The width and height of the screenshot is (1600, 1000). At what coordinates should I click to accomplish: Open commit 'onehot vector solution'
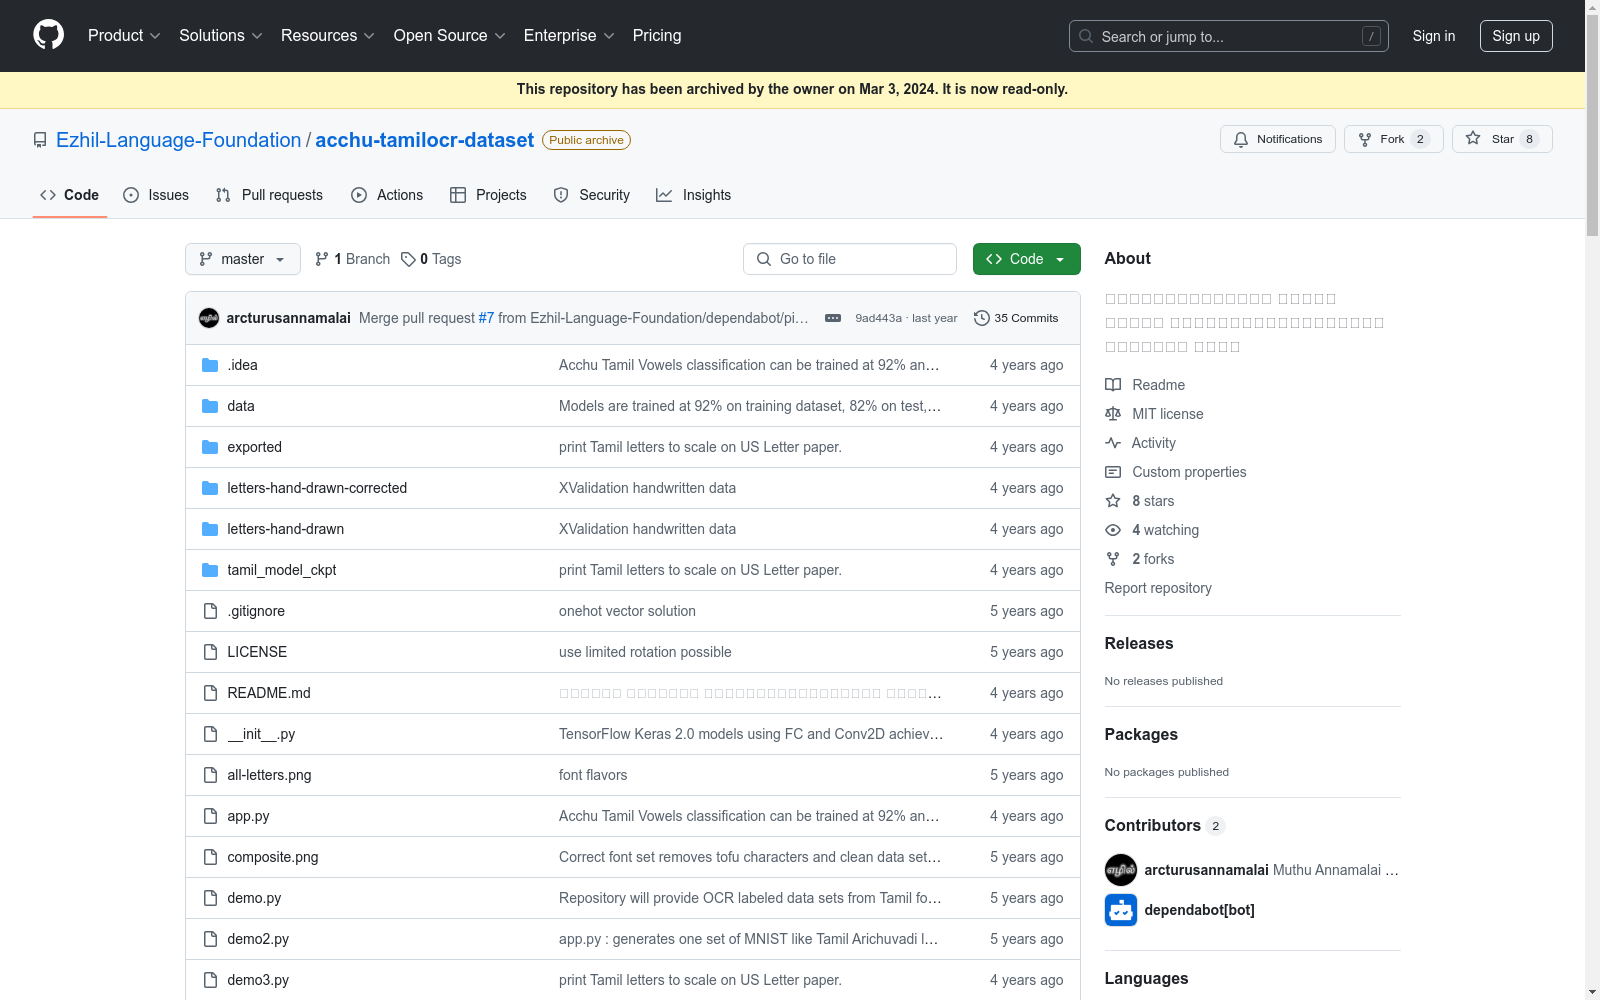pos(627,611)
